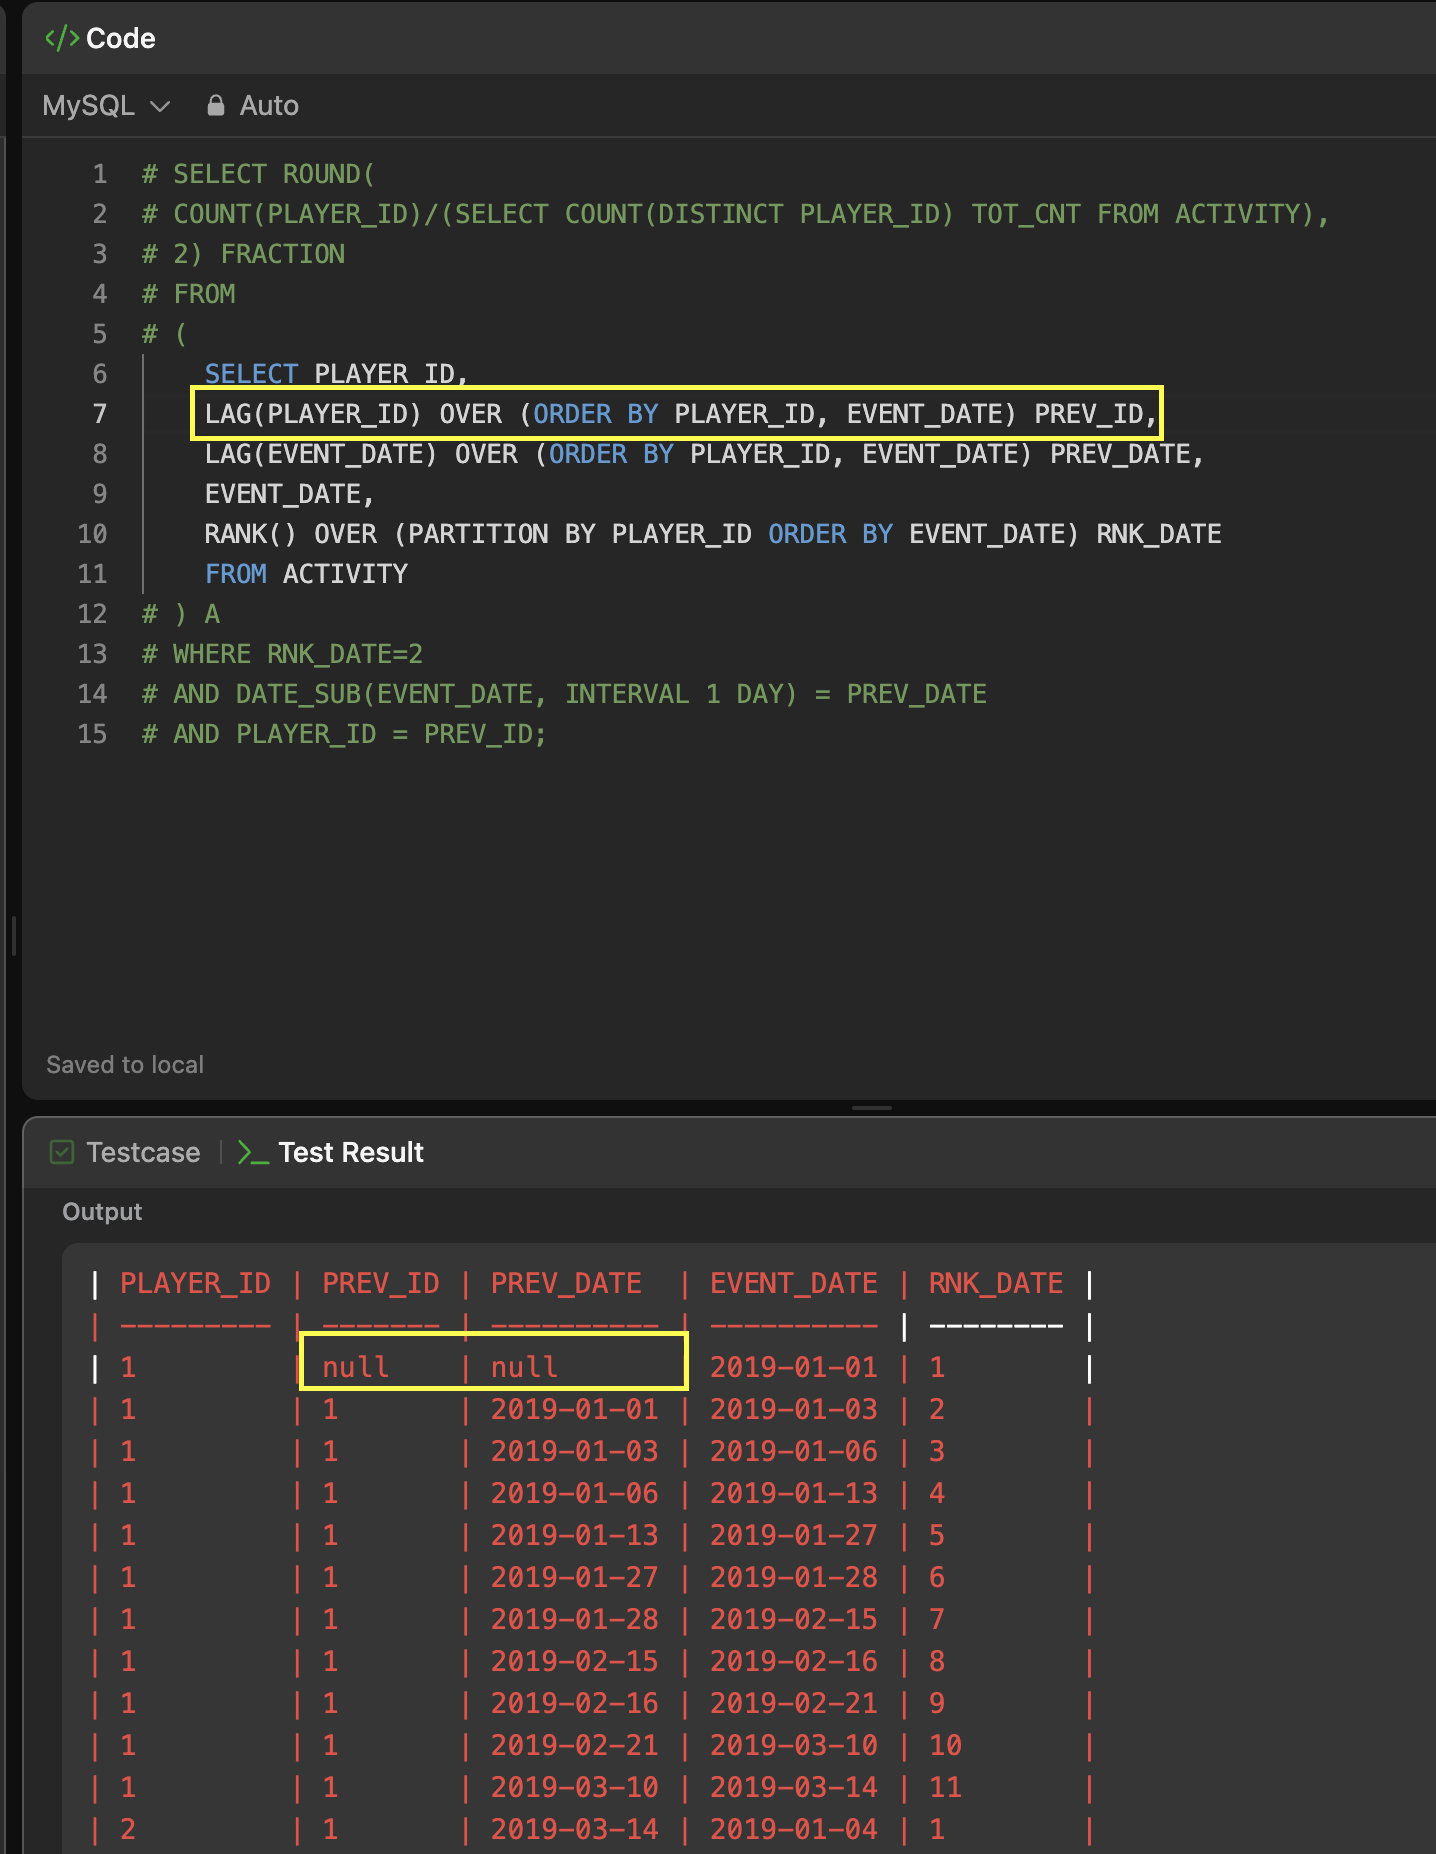Click the RNK_DATE column header in output
The width and height of the screenshot is (1436, 1854).
pos(996,1283)
